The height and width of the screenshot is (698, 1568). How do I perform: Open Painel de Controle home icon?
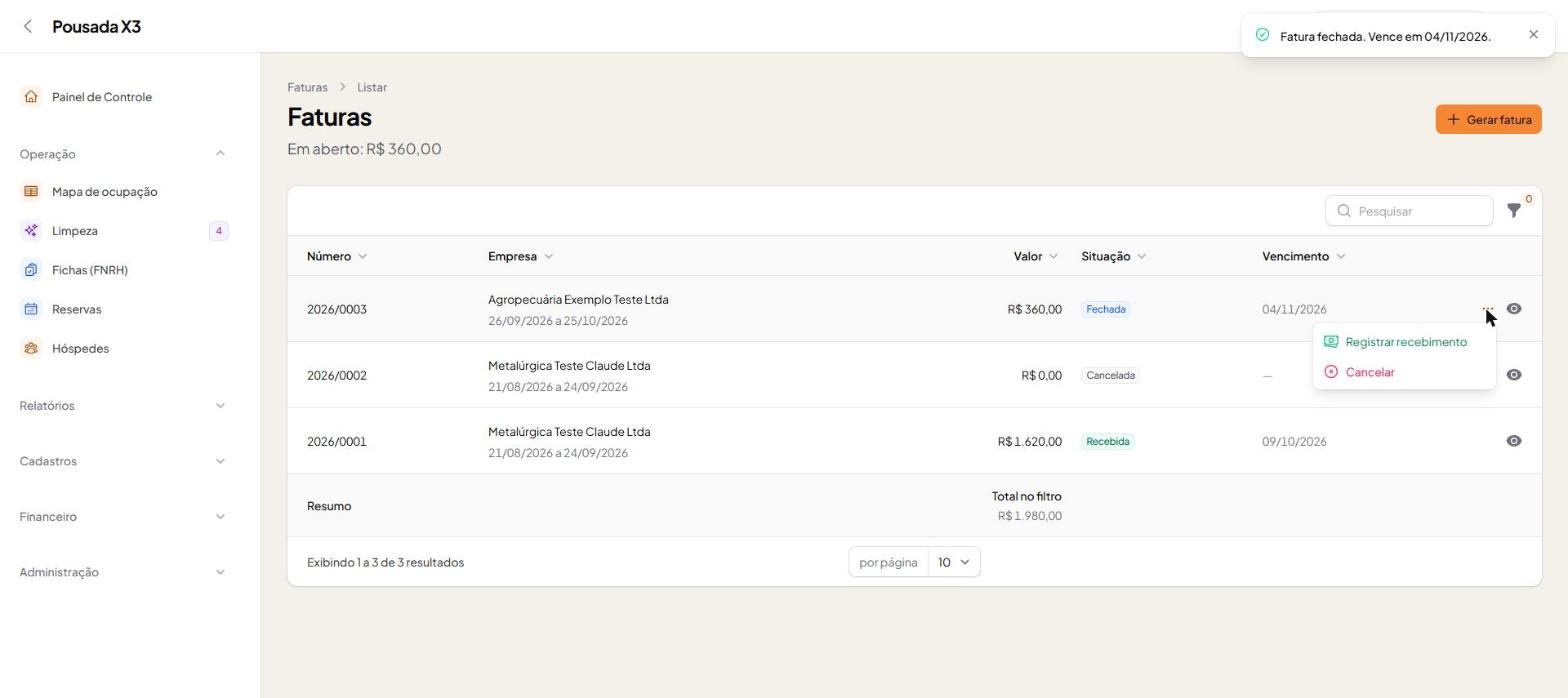pyautogui.click(x=31, y=97)
